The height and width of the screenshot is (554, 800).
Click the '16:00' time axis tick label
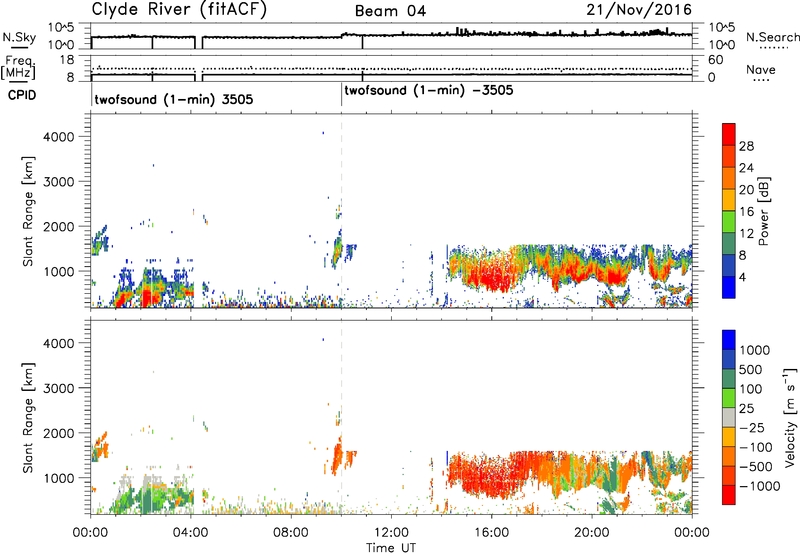point(491,533)
